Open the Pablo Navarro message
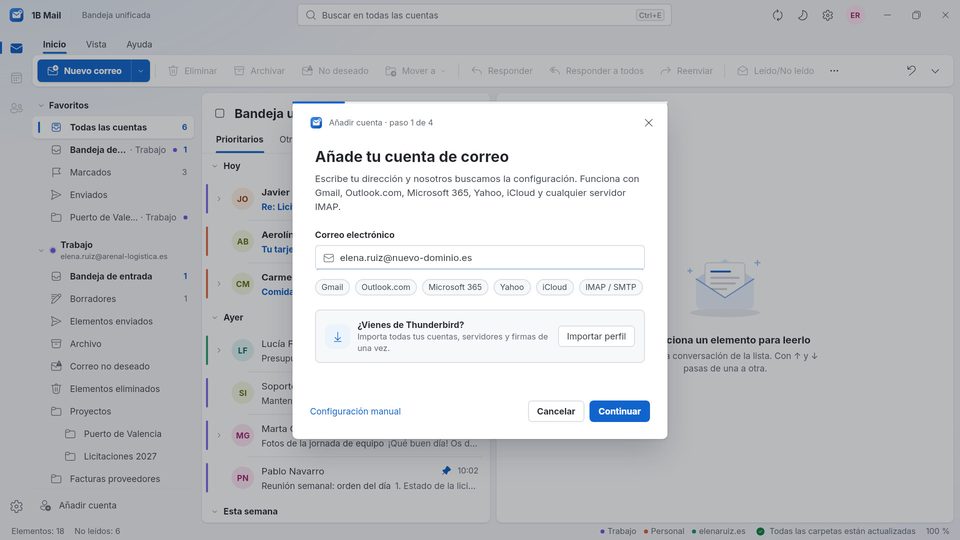This screenshot has height=540, width=960. click(345, 478)
